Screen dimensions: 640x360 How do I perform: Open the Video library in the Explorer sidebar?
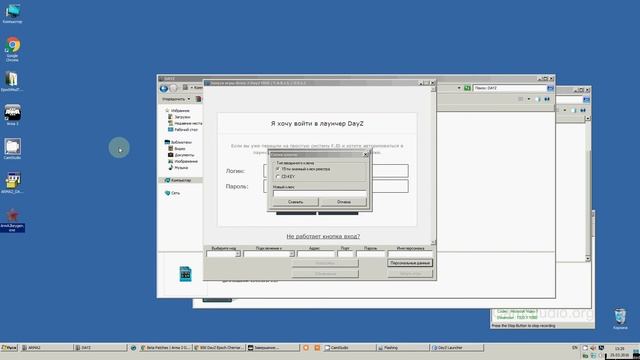pos(176,149)
